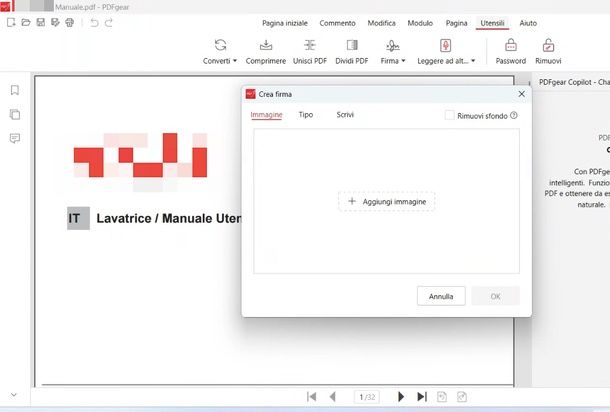Screen dimensions: 610x412
Task: Click the Lavatrice / Manuale title text
Action: [x=168, y=219]
